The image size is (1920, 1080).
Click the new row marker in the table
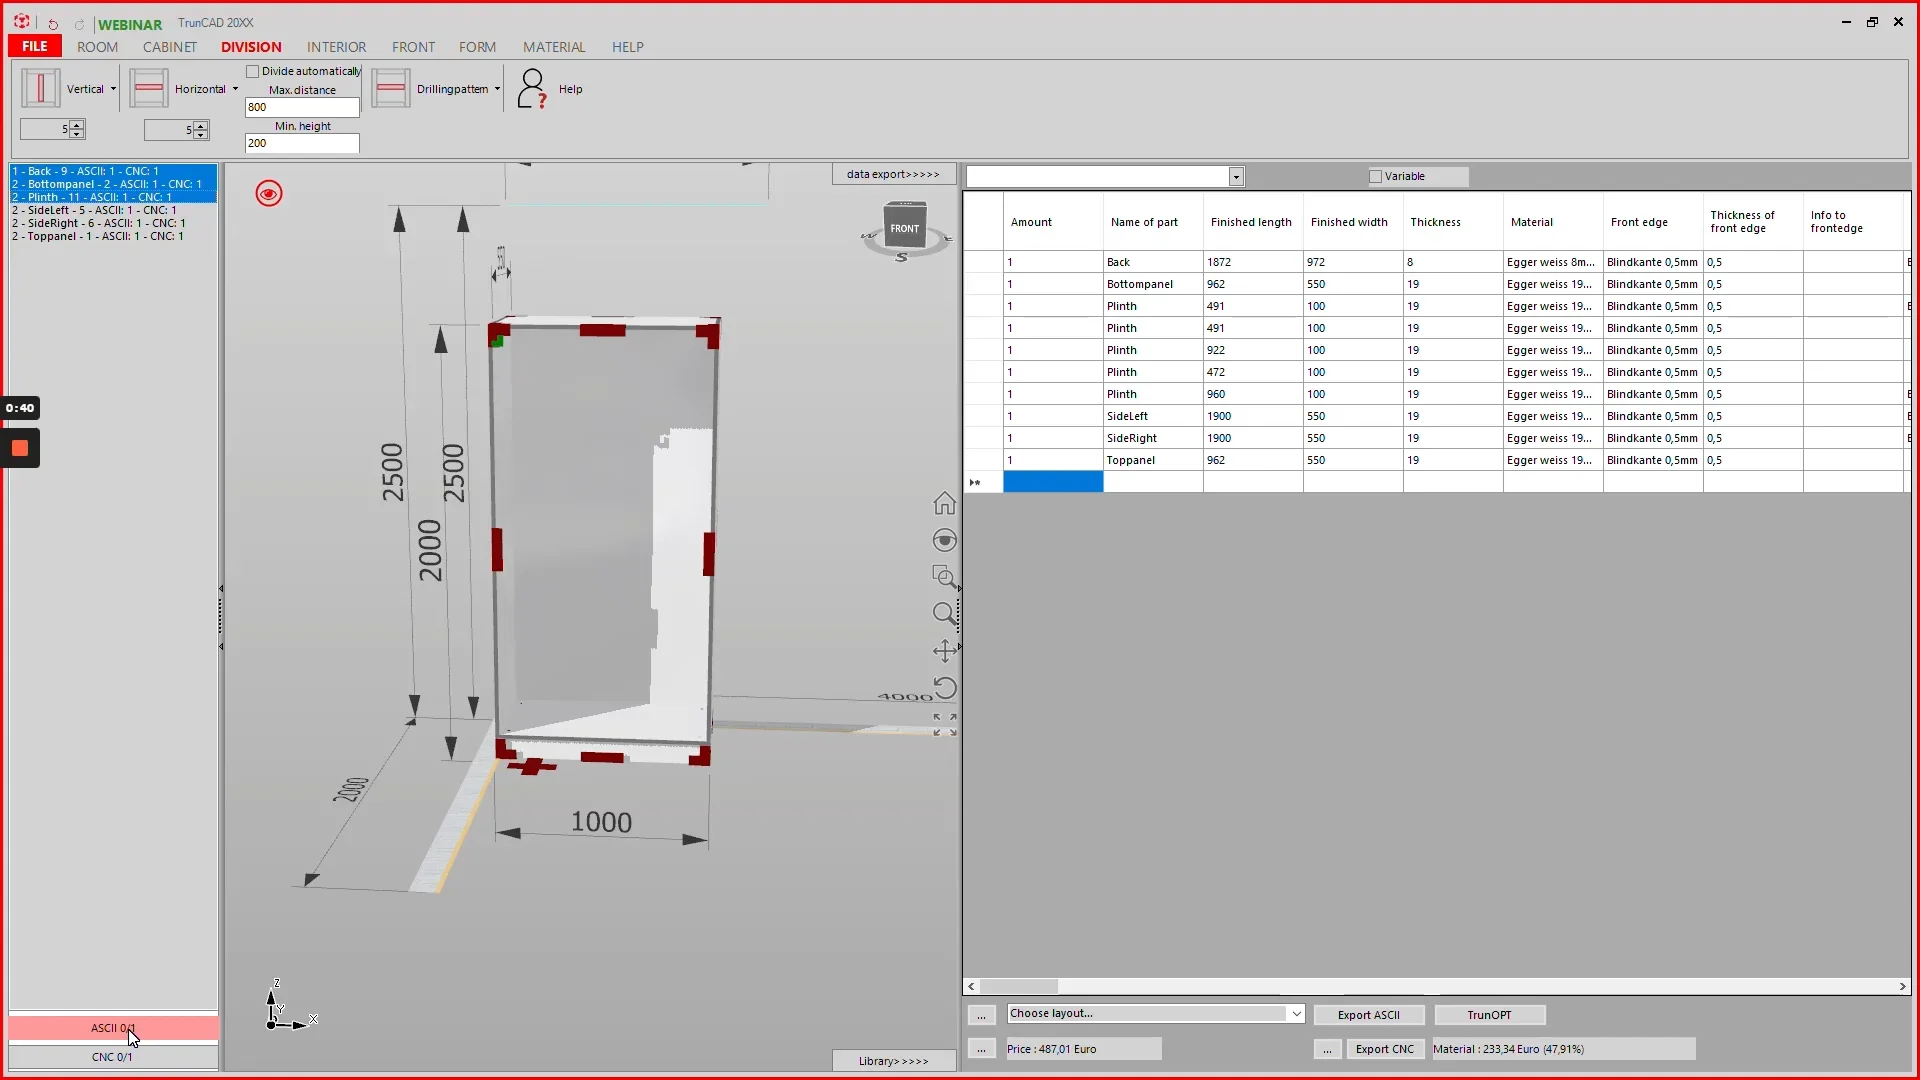point(975,482)
